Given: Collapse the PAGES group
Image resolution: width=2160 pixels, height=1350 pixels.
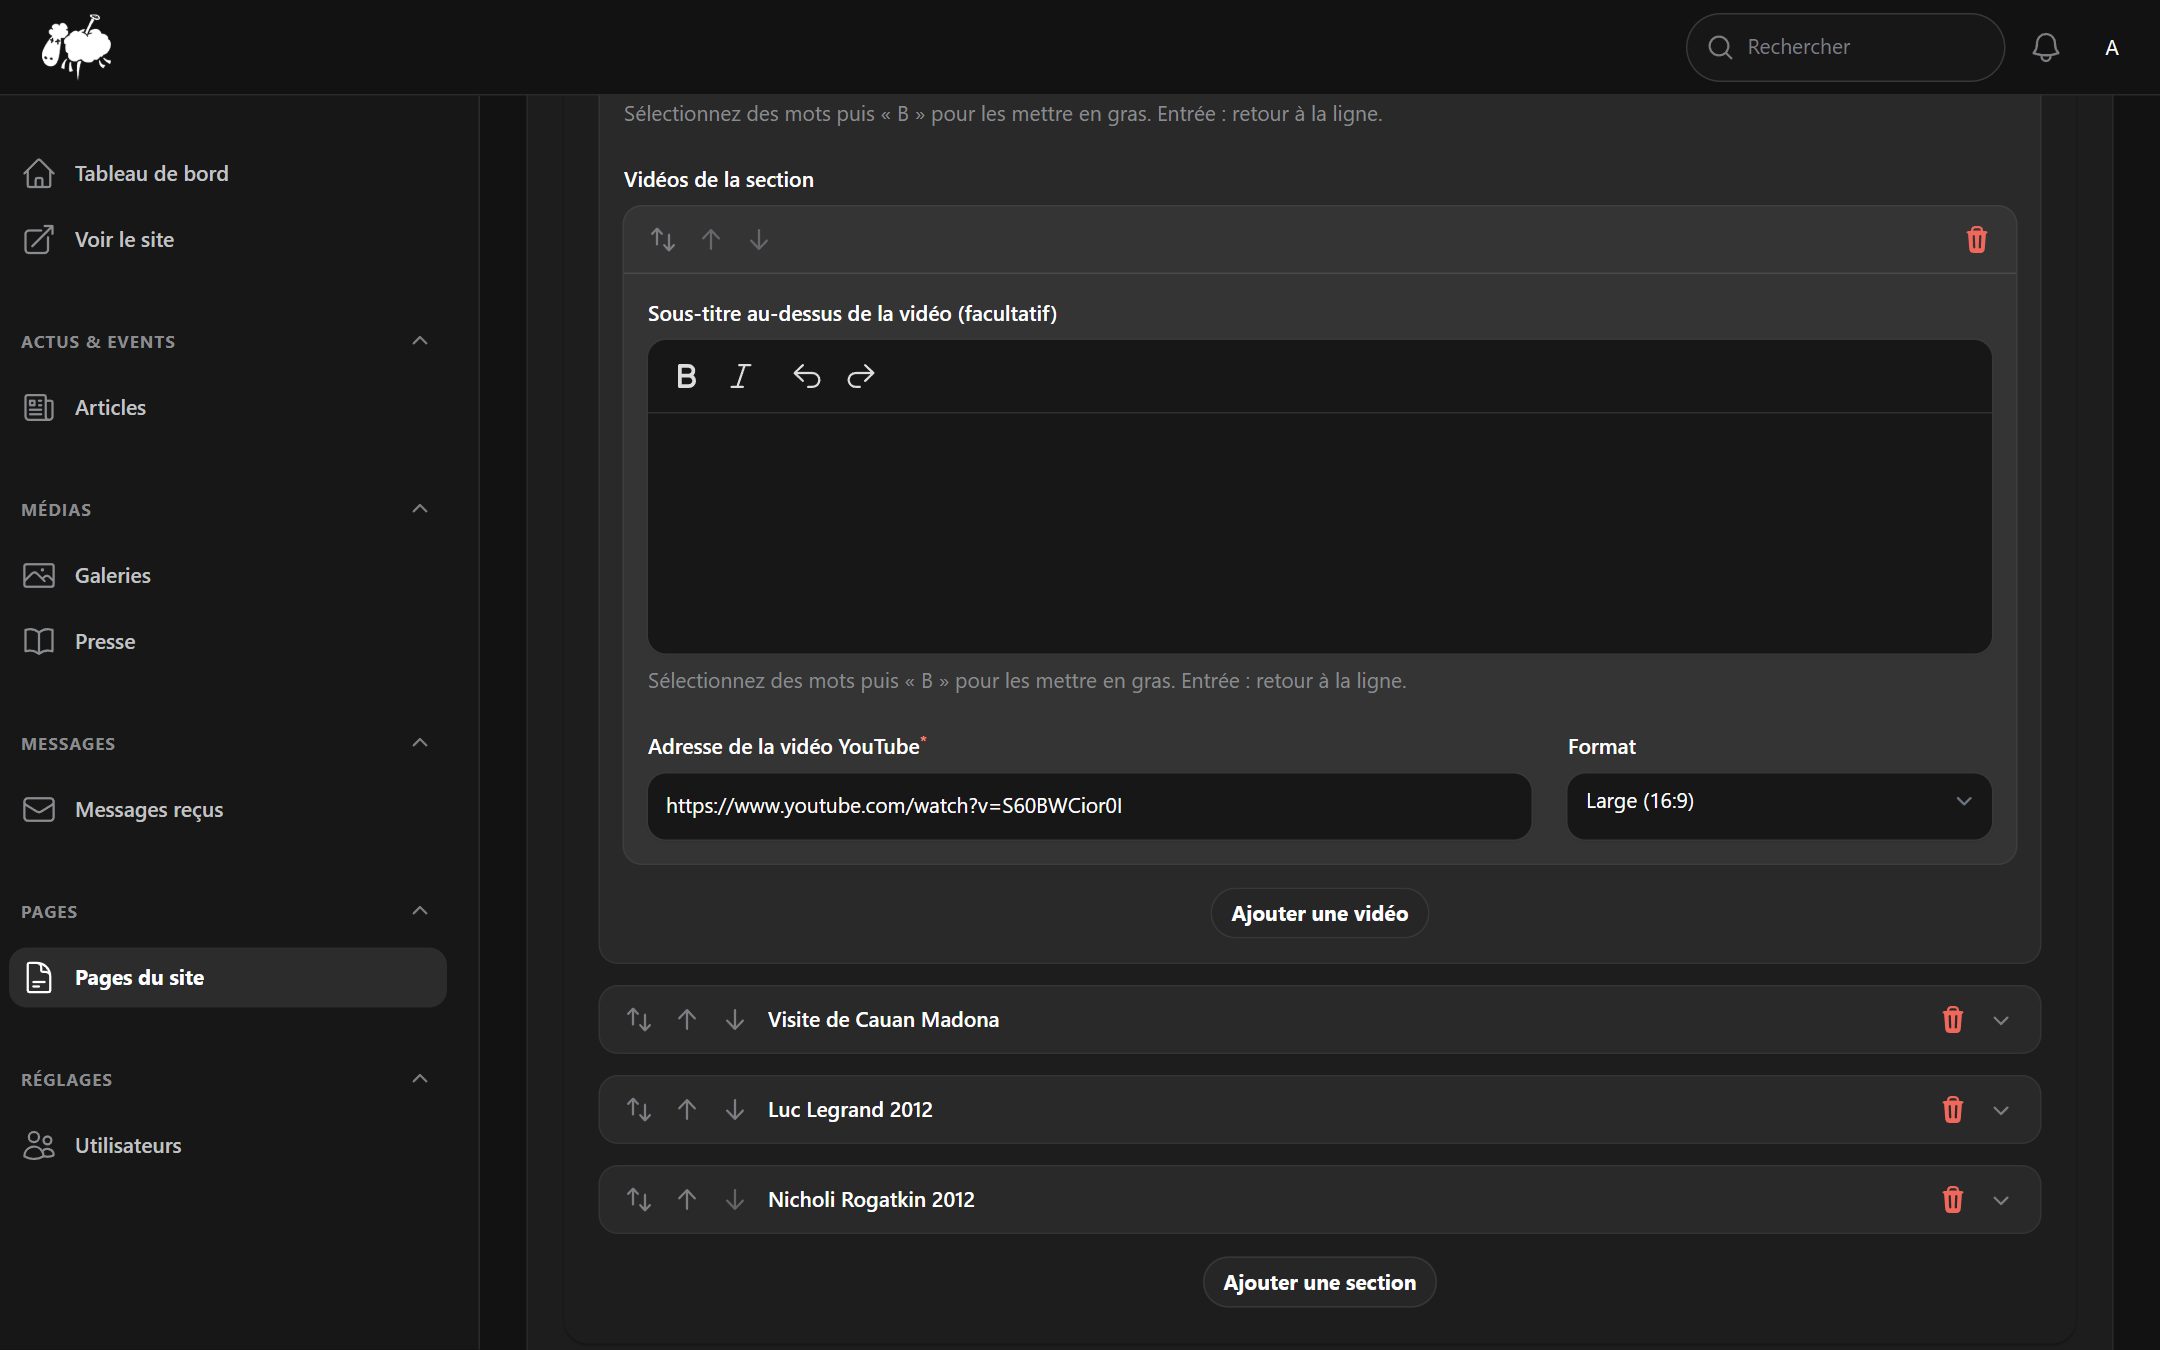Looking at the screenshot, I should 420,911.
